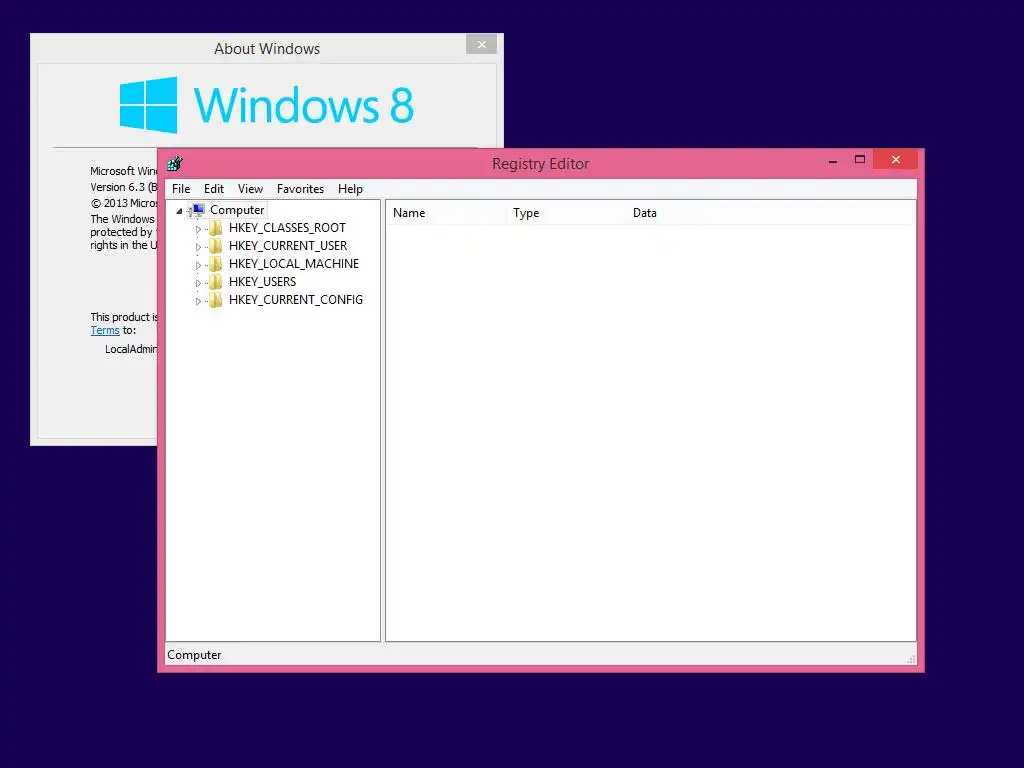Click the Name column header
The width and height of the screenshot is (1024, 768).
pyautogui.click(x=446, y=213)
